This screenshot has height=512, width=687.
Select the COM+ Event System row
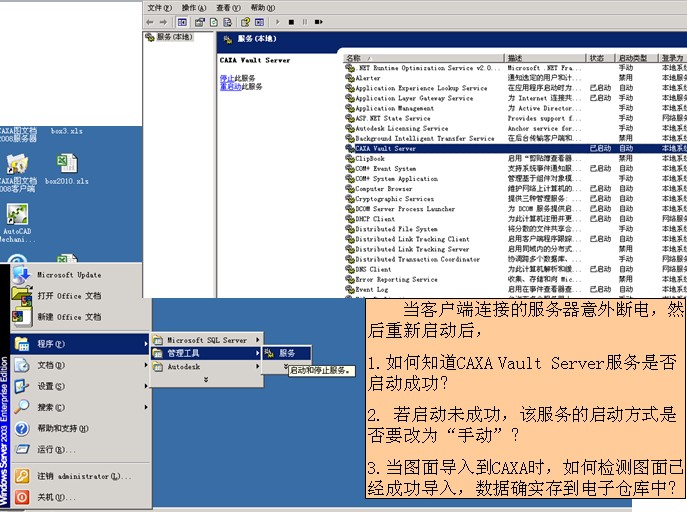pyautogui.click(x=516, y=169)
